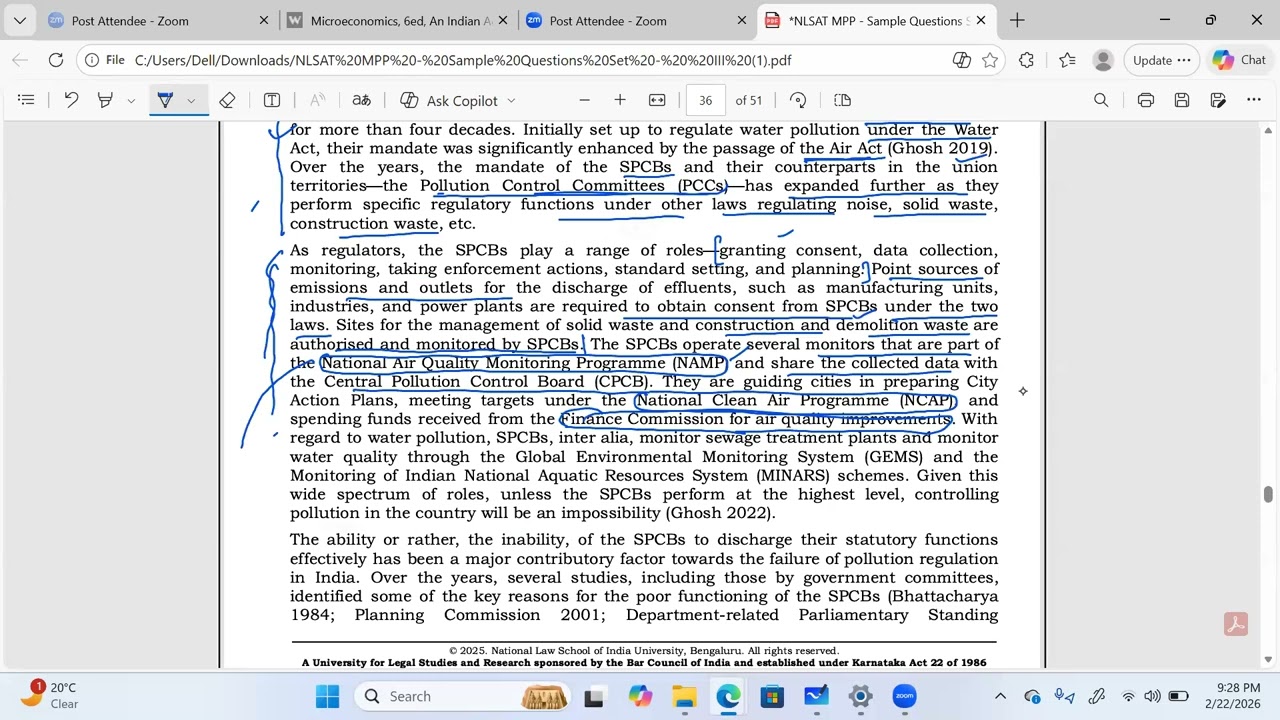The width and height of the screenshot is (1280, 720).
Task: Print the PDF document
Action: point(1146,100)
